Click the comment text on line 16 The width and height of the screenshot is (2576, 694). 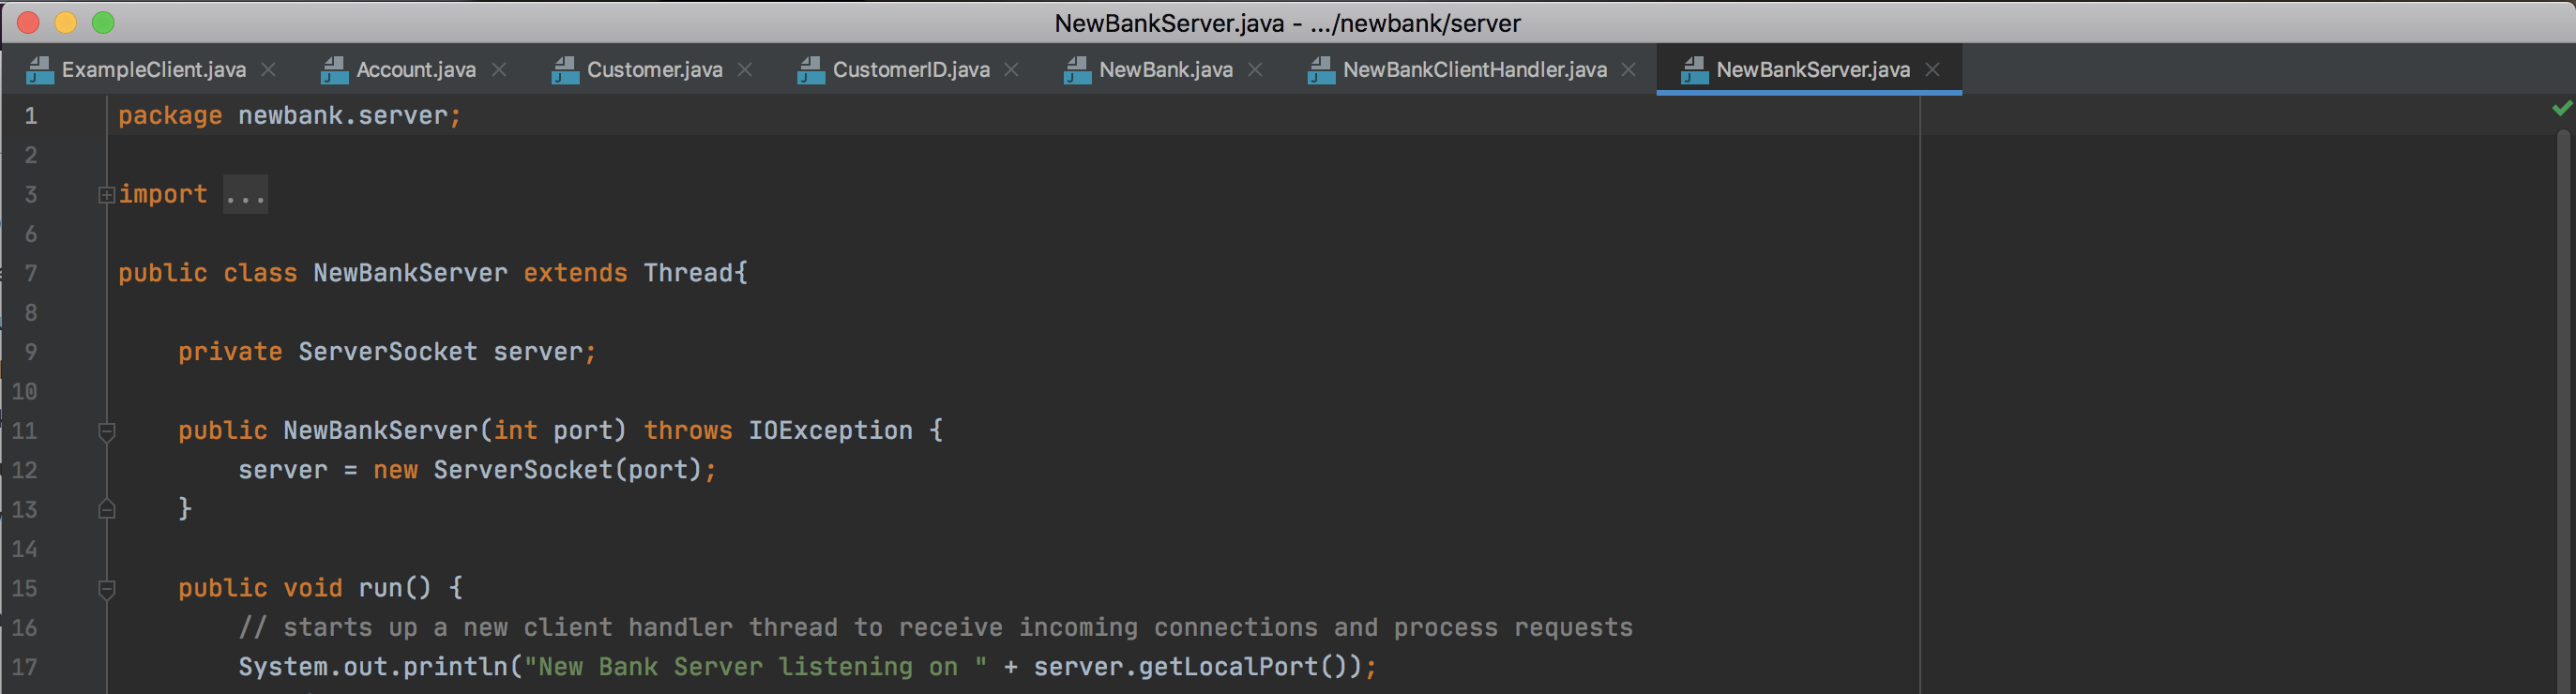935,628
